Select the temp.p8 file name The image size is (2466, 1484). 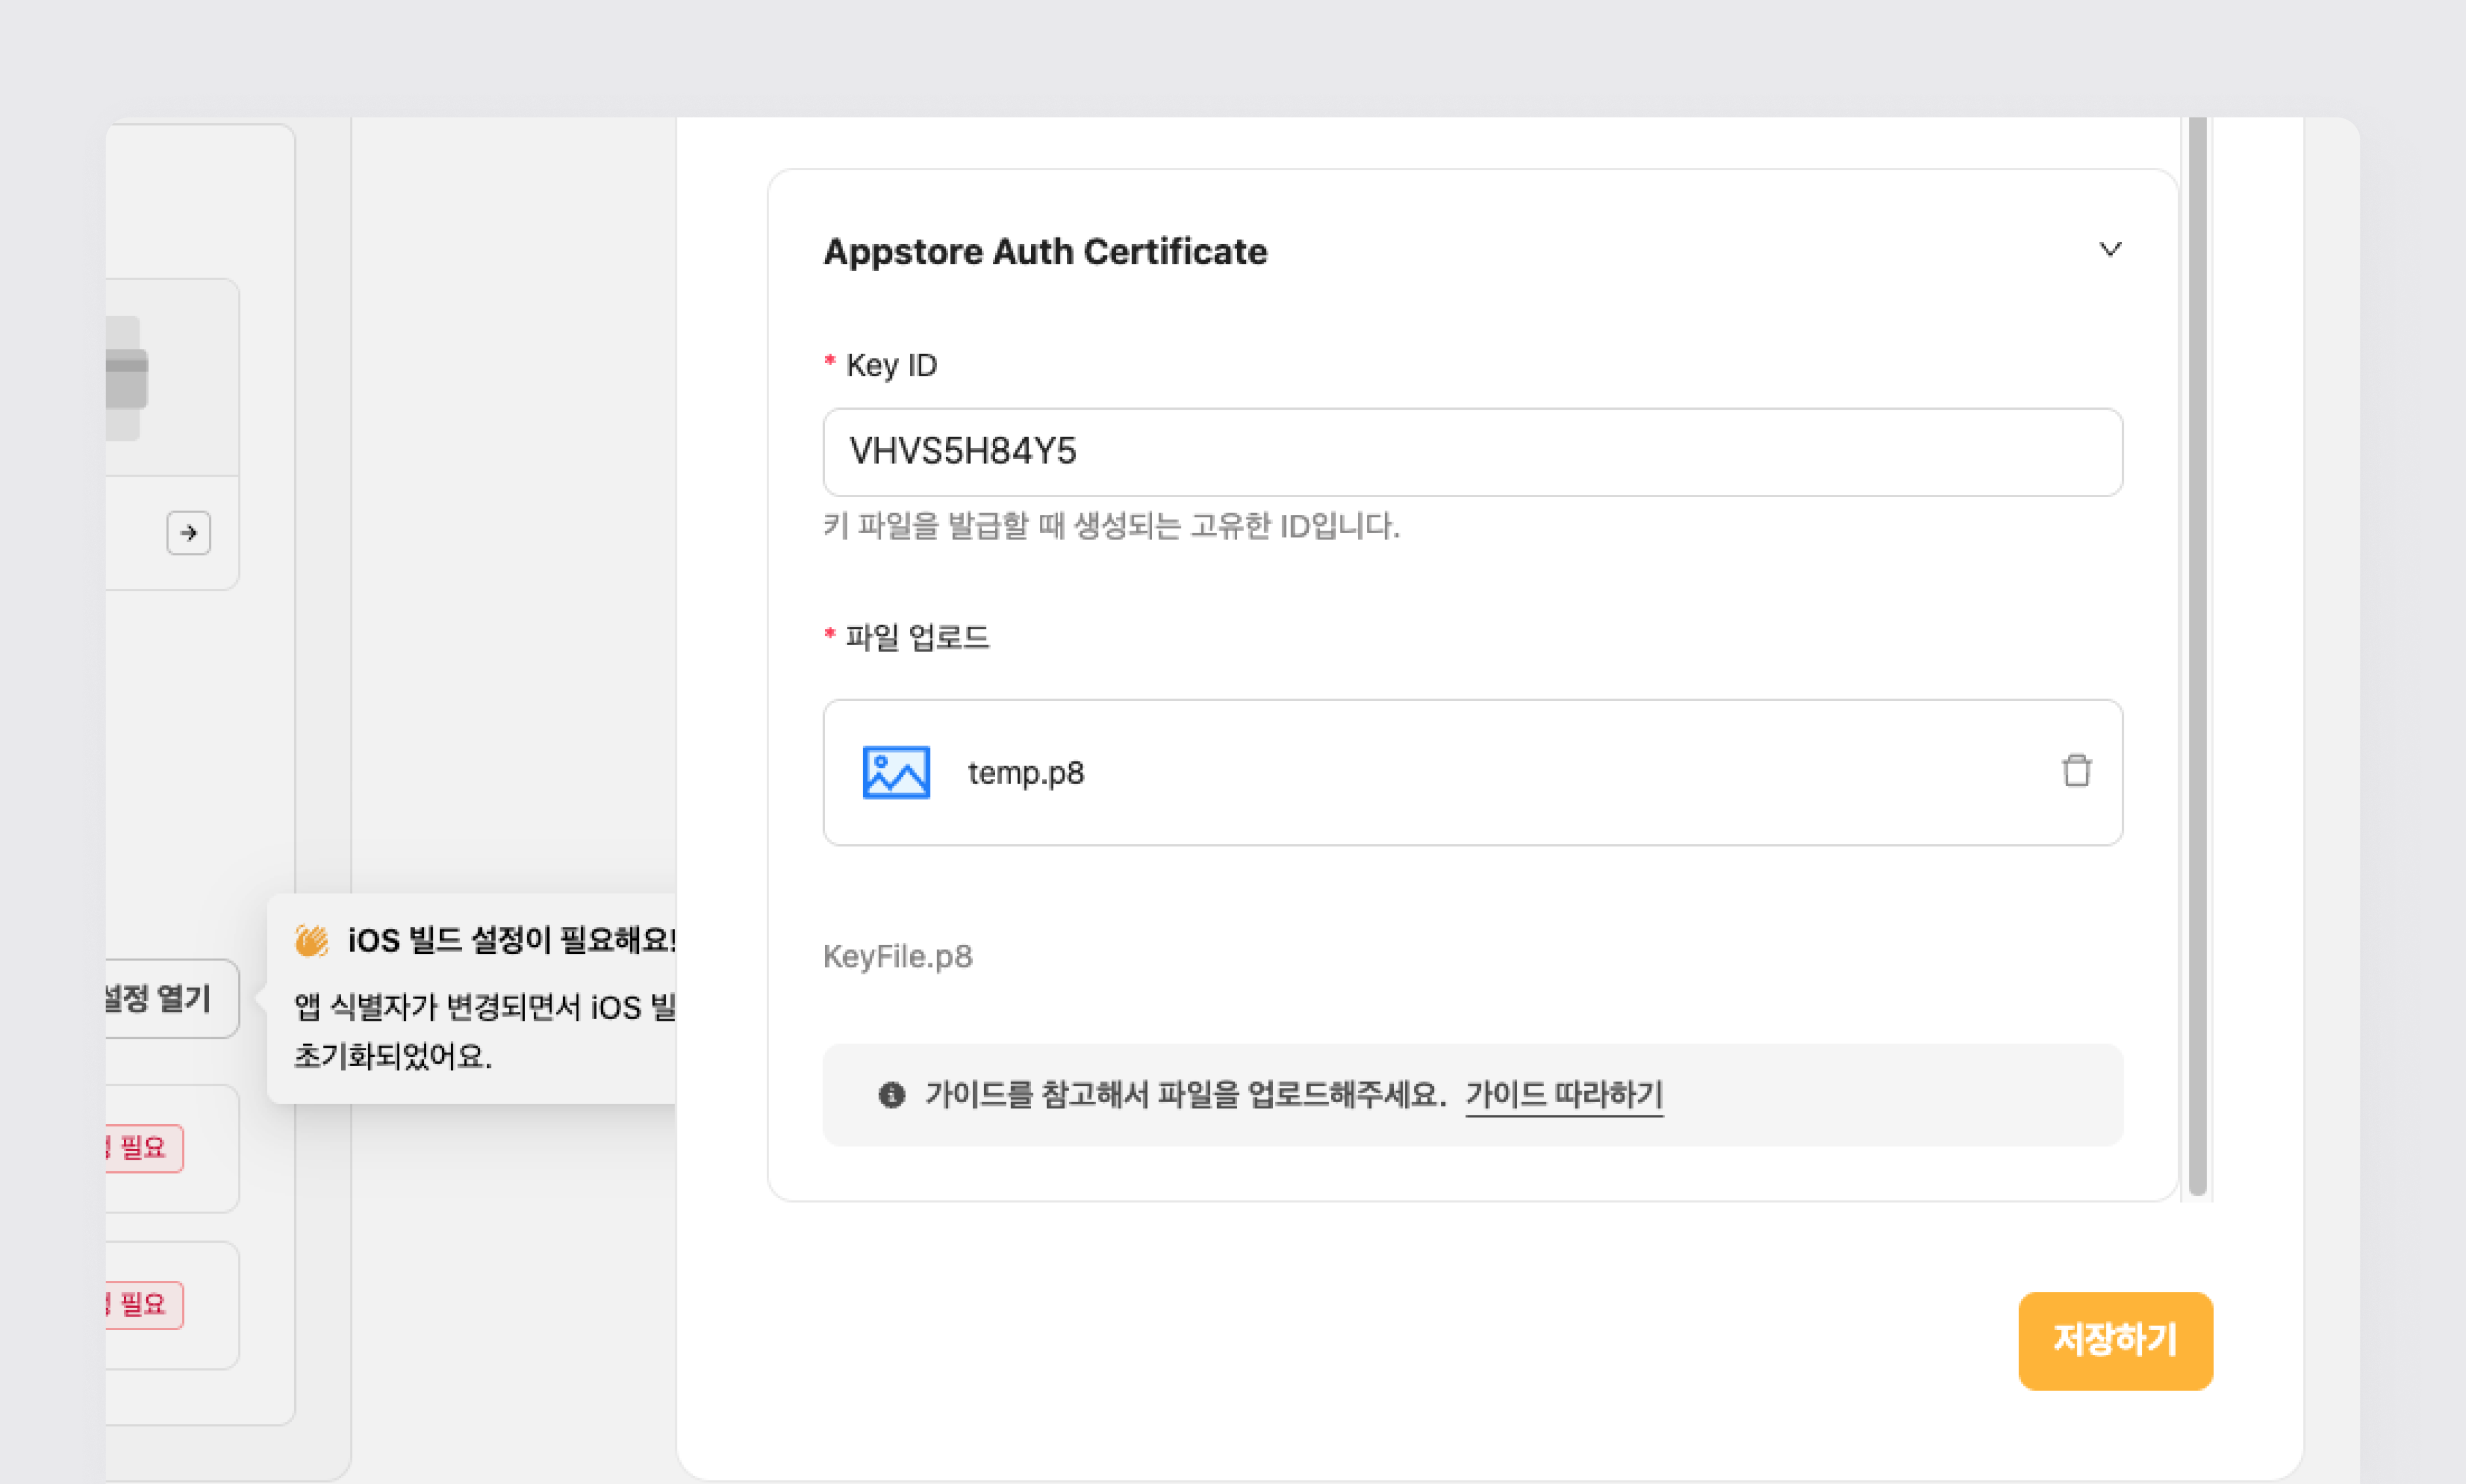click(1025, 773)
